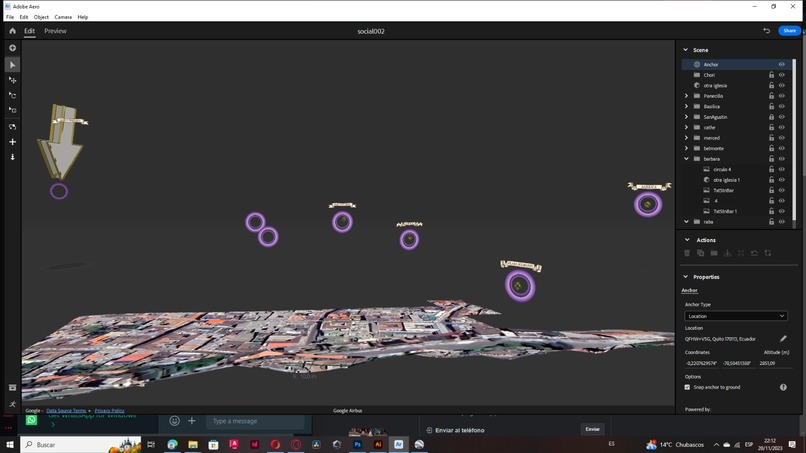806x453 pixels.
Task: Toggle visibility of belmonte group
Action: (x=781, y=148)
